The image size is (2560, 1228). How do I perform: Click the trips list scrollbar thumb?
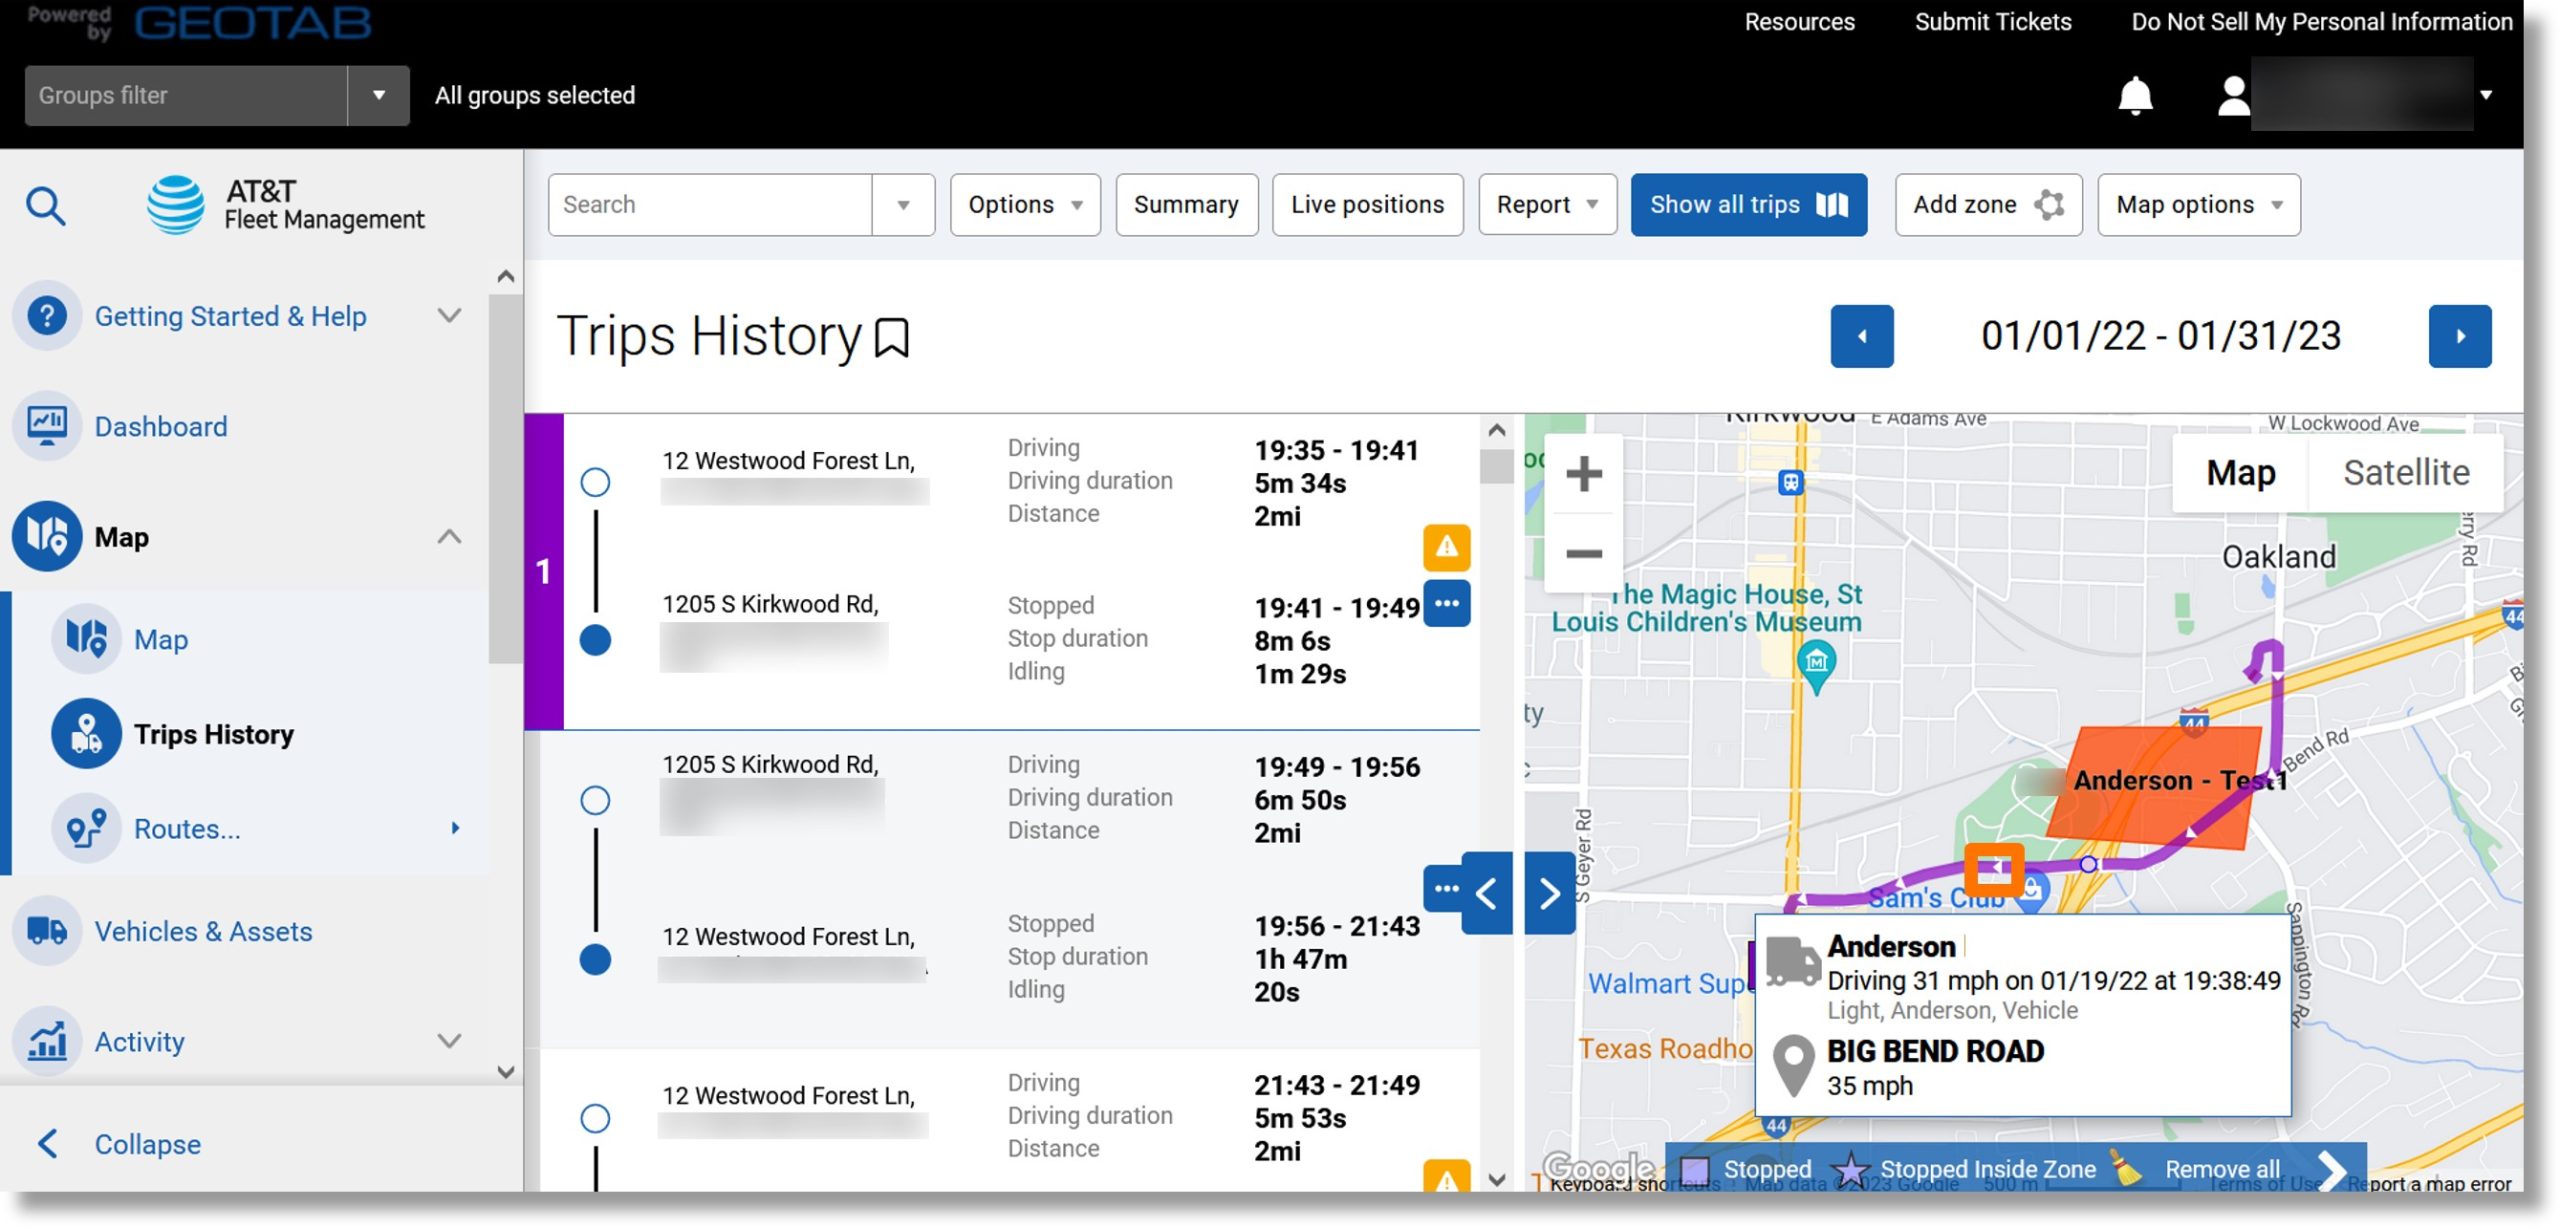1496,466
